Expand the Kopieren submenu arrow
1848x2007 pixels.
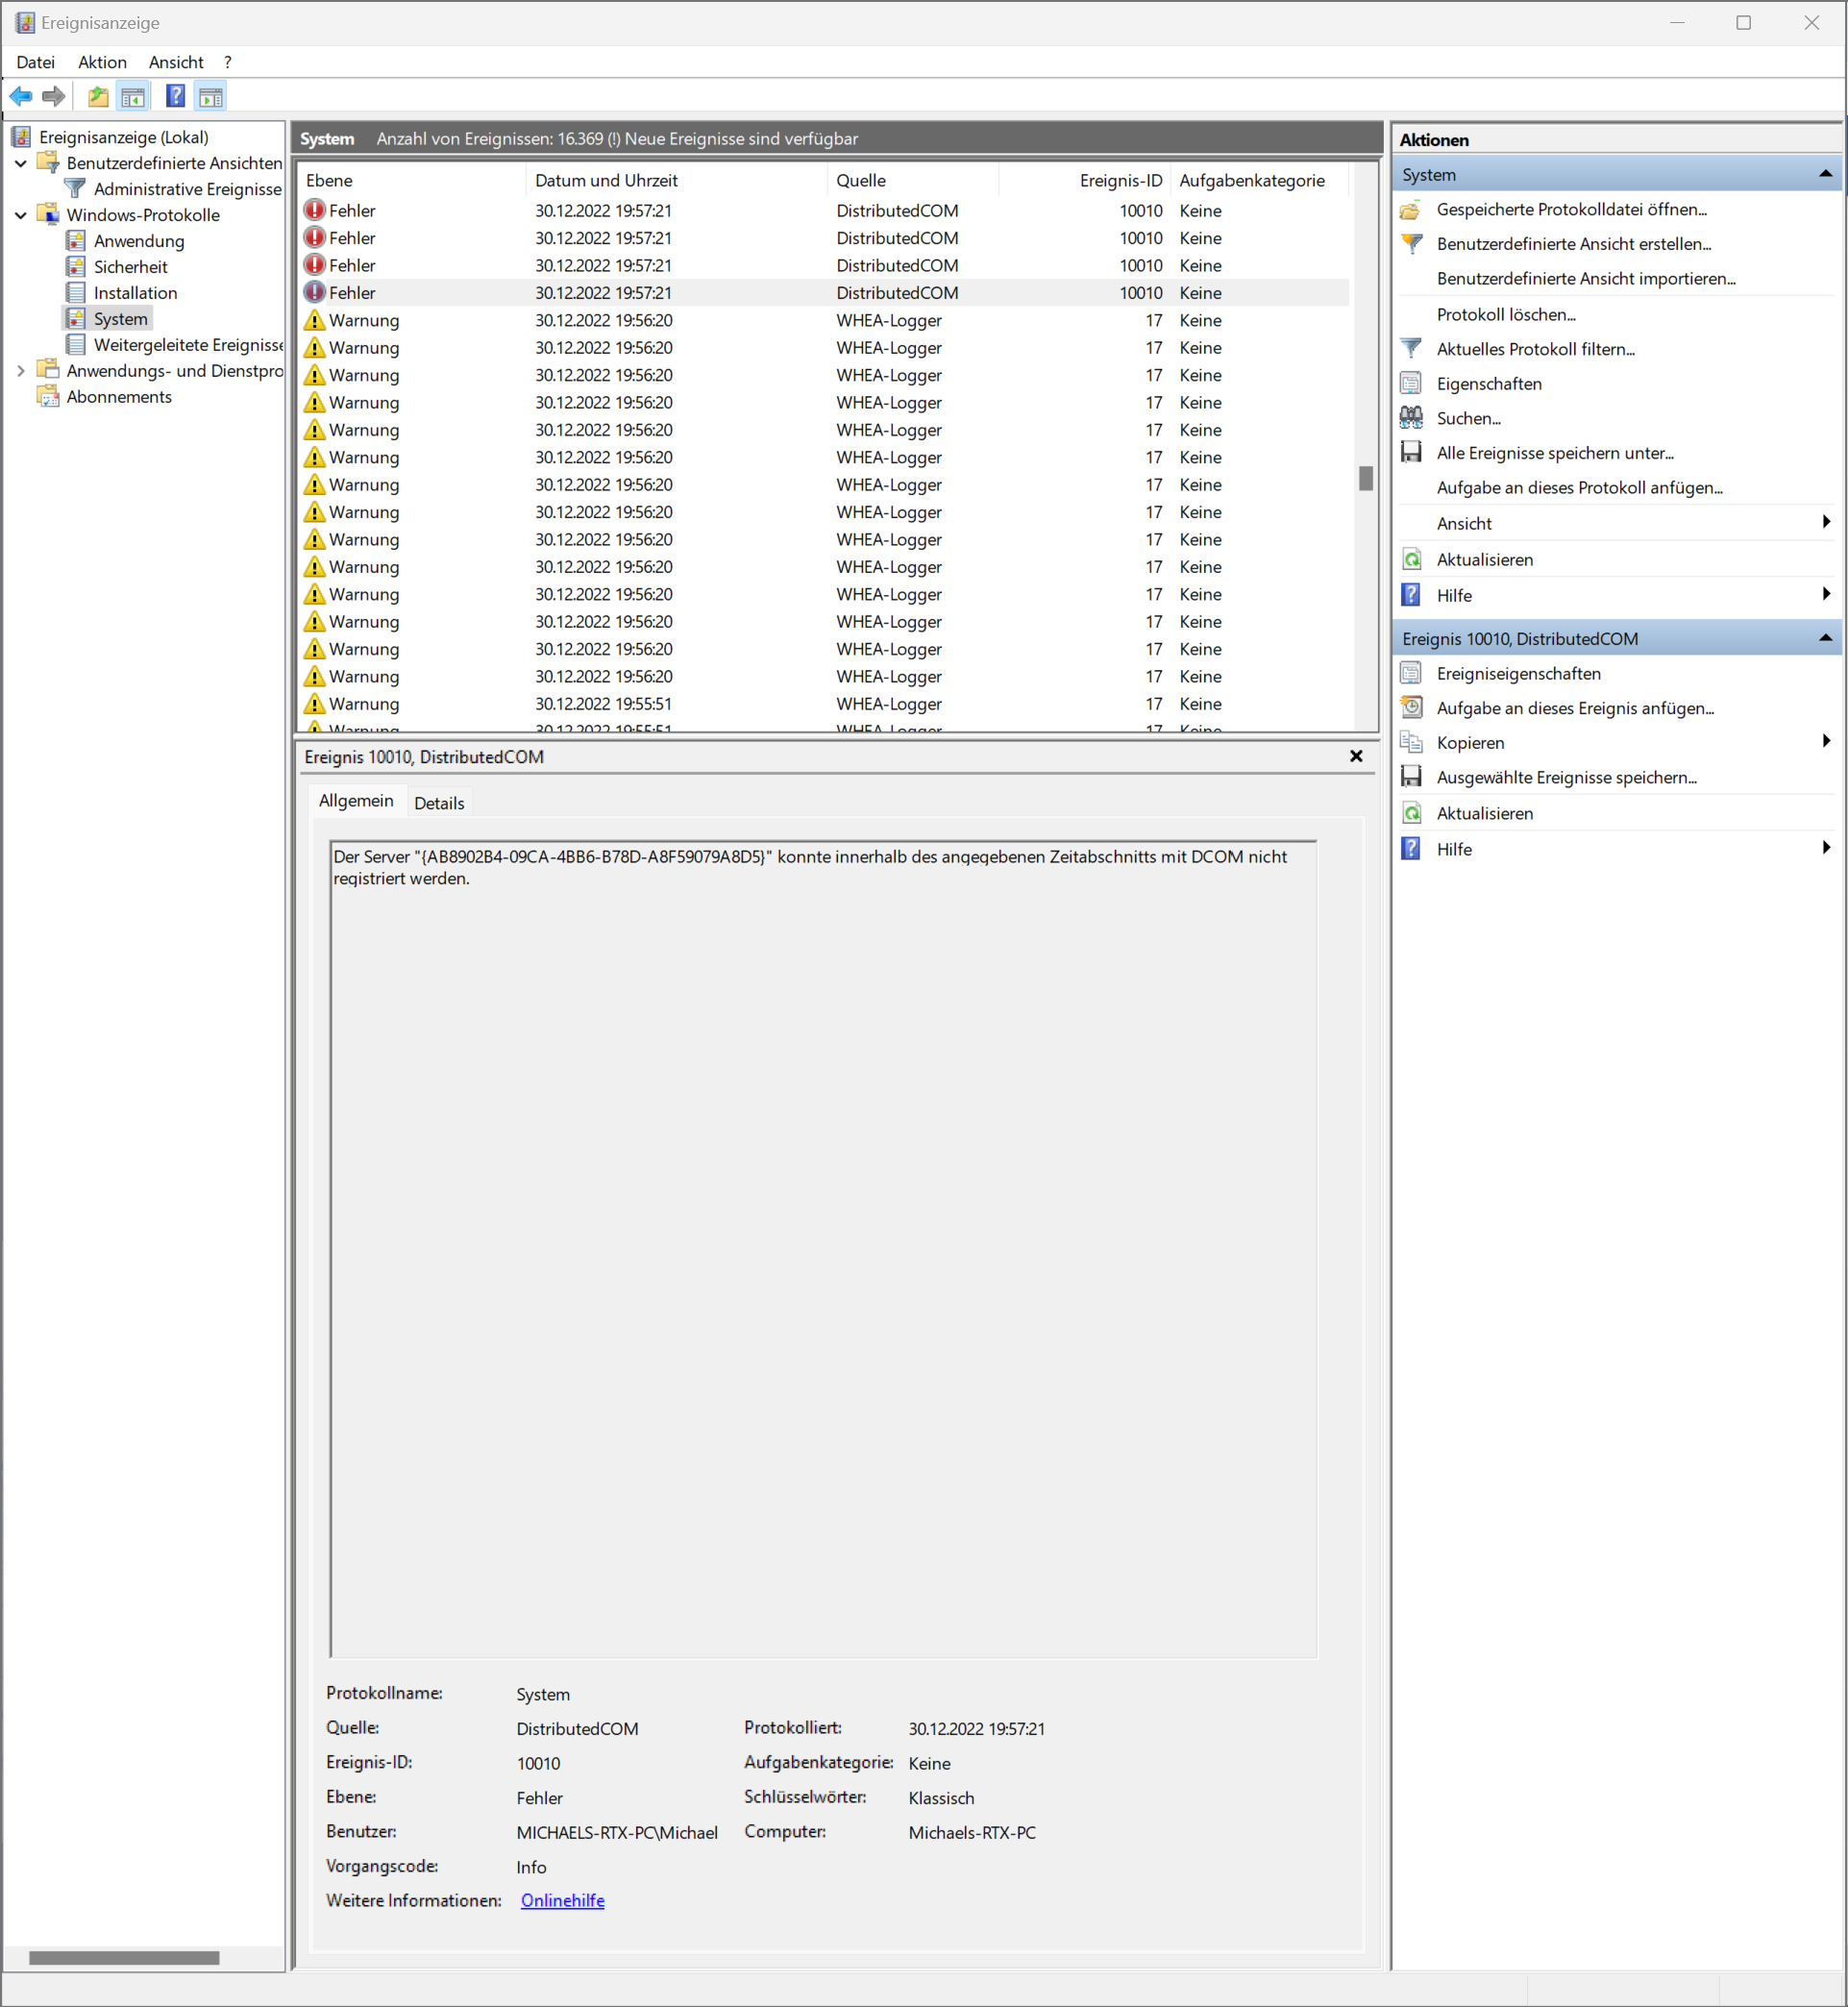coord(1825,742)
